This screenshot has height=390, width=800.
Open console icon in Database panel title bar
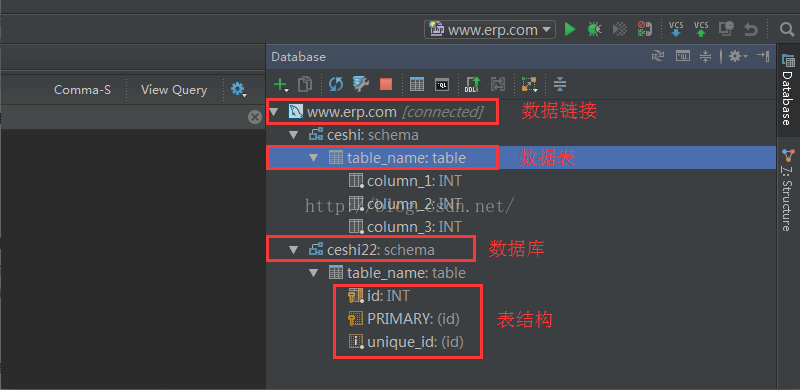(x=683, y=56)
